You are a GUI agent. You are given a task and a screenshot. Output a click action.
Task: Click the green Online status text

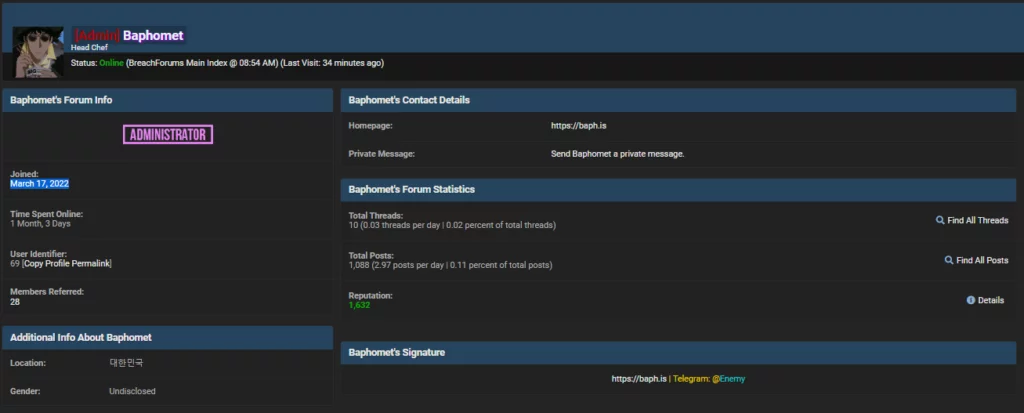click(x=111, y=63)
